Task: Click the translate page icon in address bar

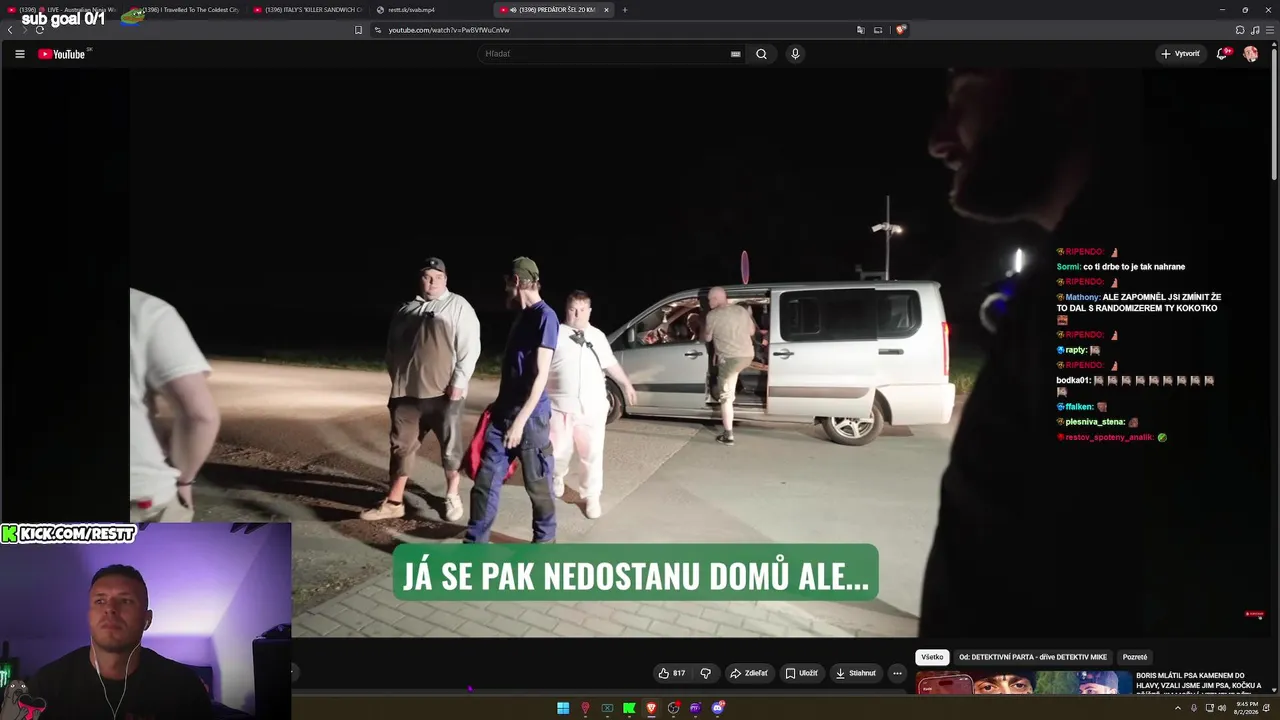Action: [x=860, y=30]
